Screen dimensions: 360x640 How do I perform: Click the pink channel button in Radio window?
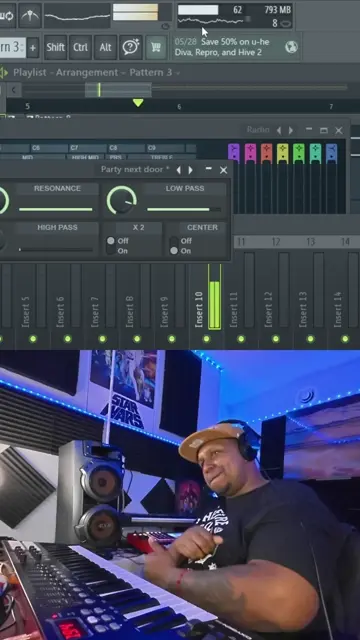tap(250, 153)
